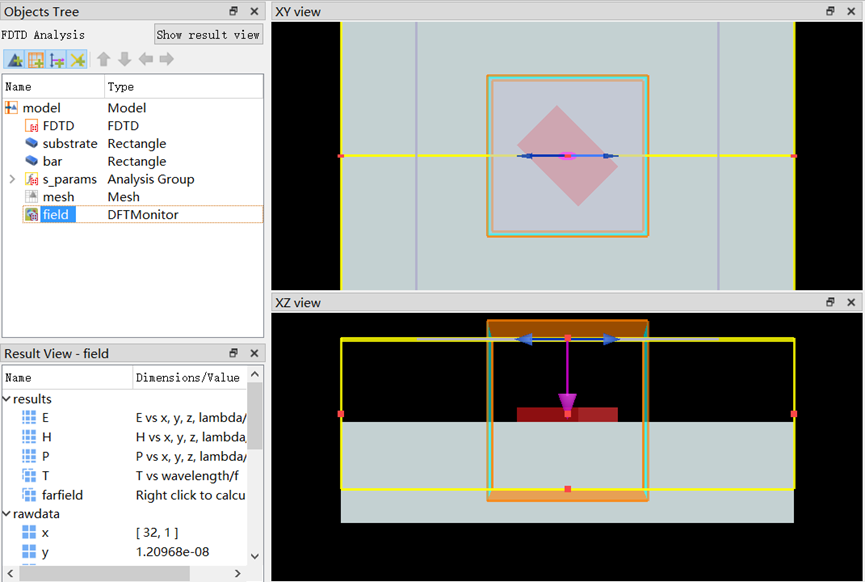Move object down with the down arrow
Image resolution: width=865 pixels, height=582 pixels.
click(125, 59)
